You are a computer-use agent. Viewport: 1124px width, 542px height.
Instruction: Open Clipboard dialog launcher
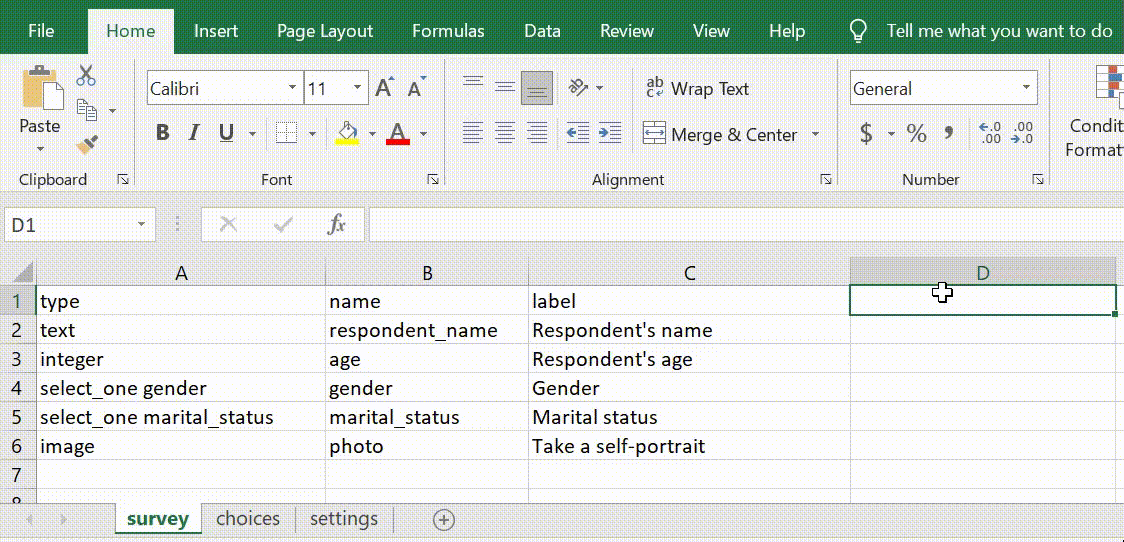tap(123, 179)
